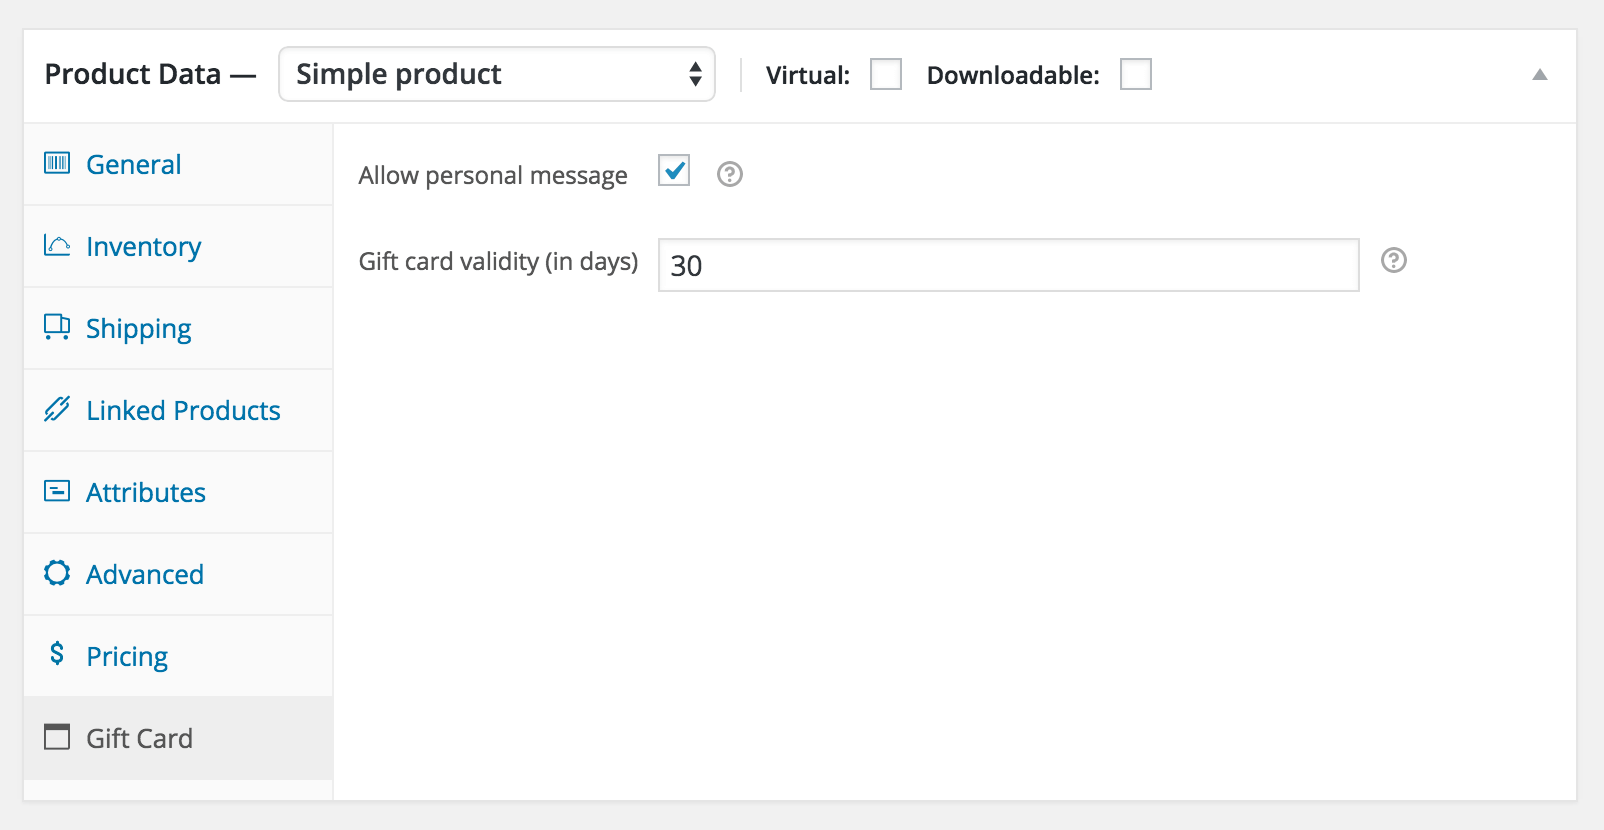Click the 'Allow personal message' label

(493, 175)
